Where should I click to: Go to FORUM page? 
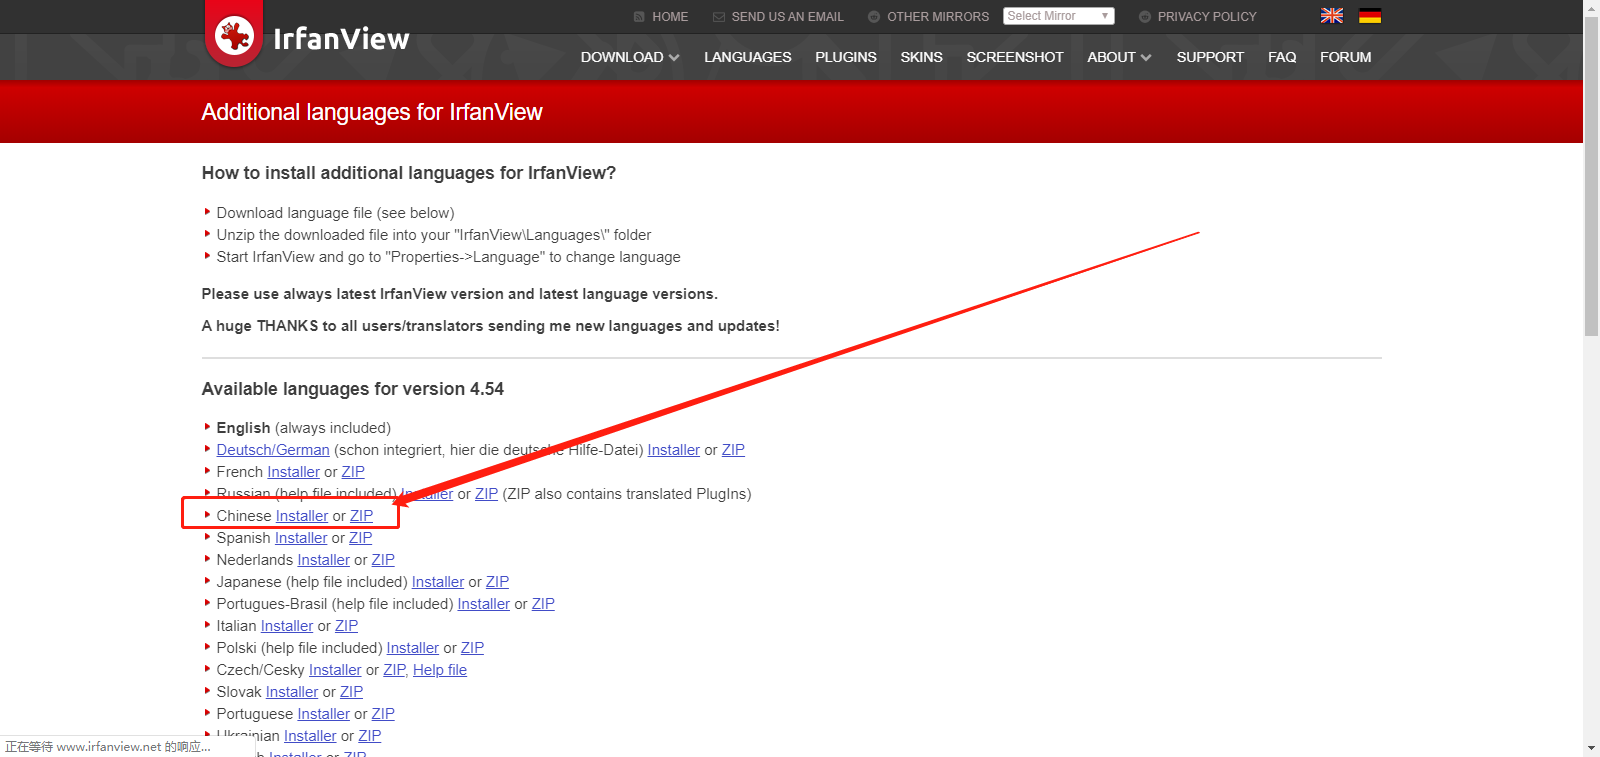(x=1345, y=57)
